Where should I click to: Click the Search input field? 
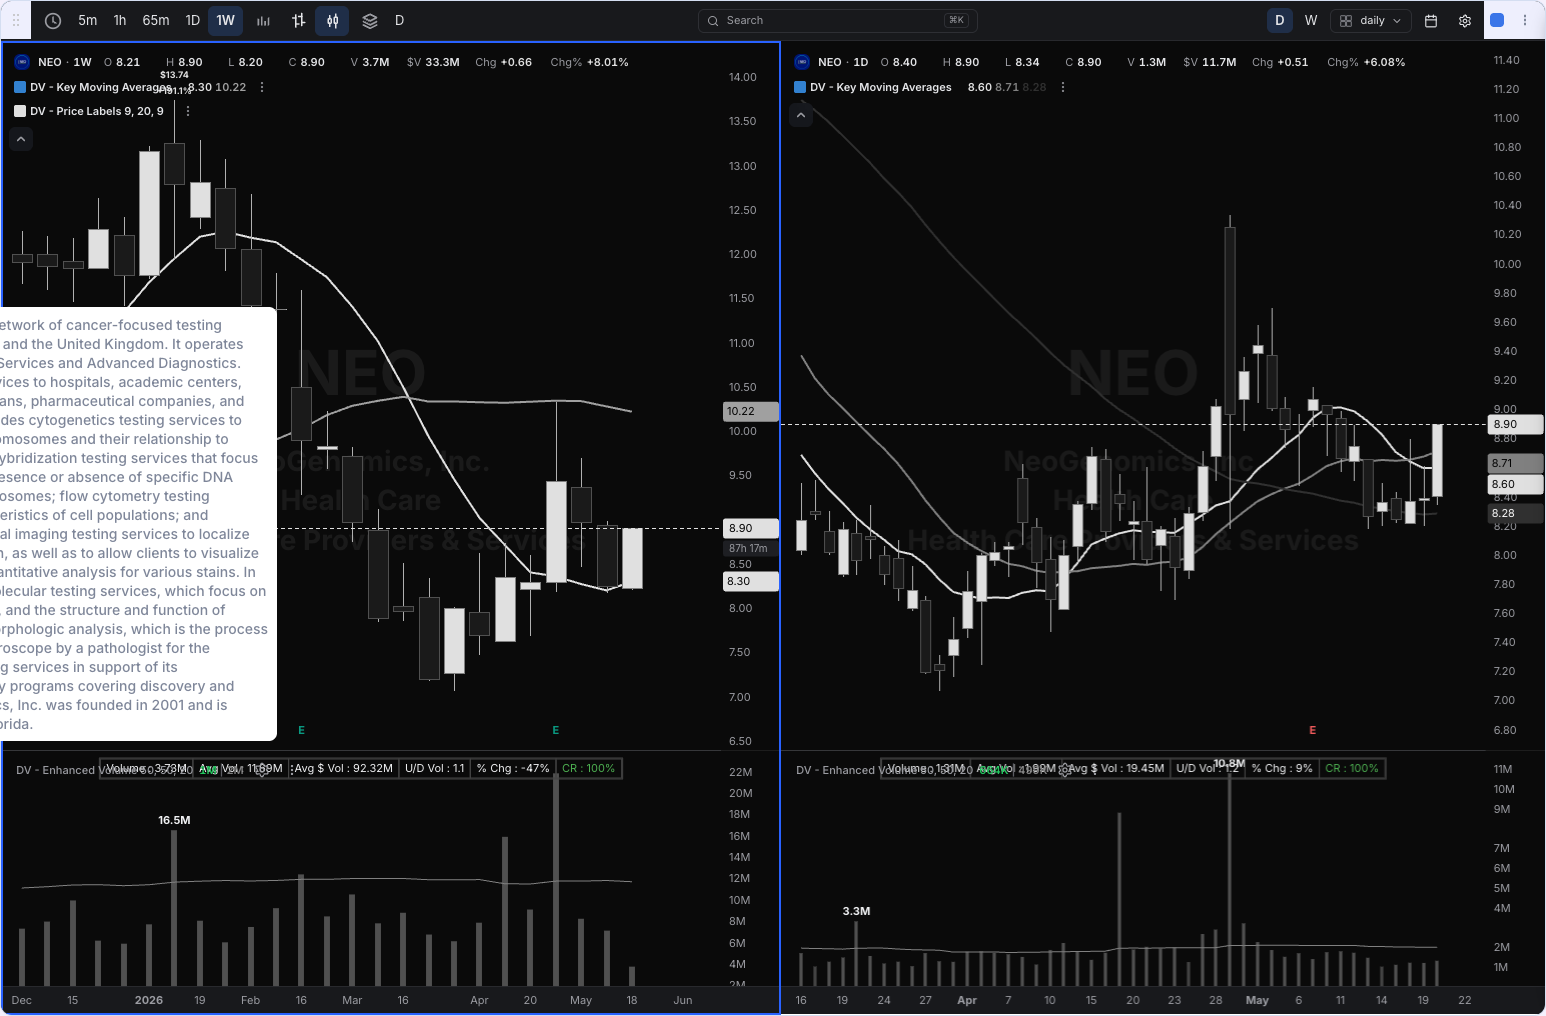pyautogui.click(x=838, y=20)
